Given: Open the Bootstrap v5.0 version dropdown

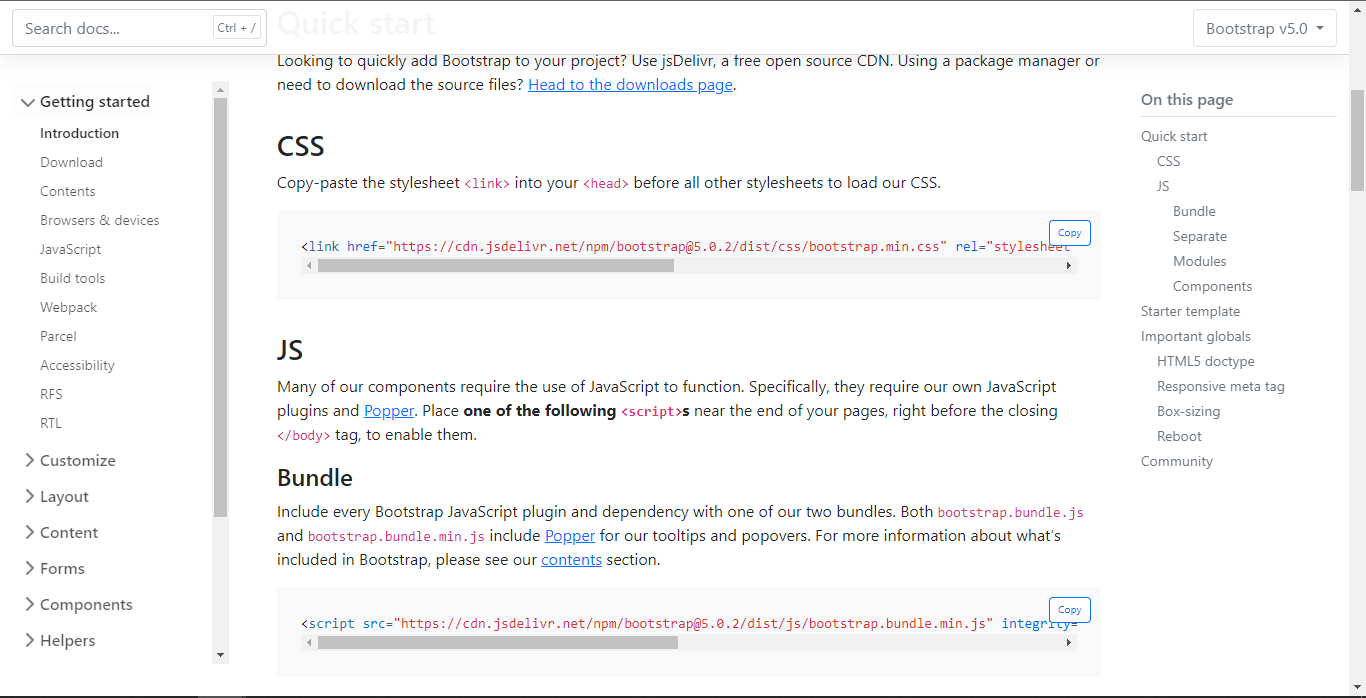Looking at the screenshot, I should [x=1264, y=28].
